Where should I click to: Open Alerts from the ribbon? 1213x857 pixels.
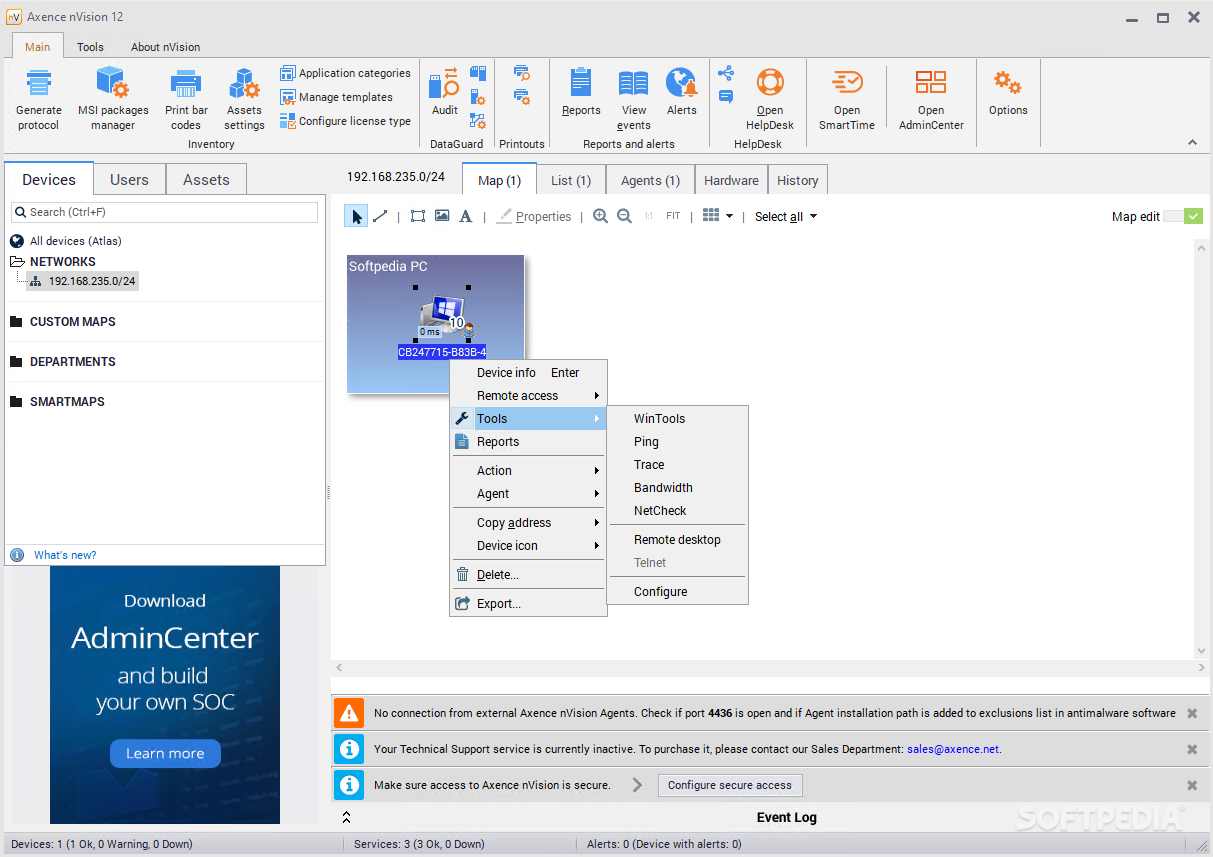pos(682,92)
